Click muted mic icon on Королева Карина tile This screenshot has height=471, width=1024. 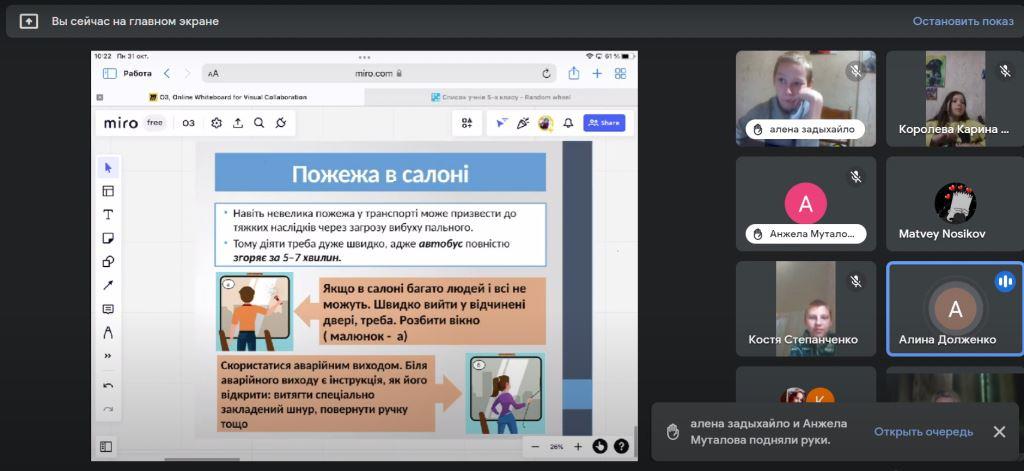(1005, 71)
